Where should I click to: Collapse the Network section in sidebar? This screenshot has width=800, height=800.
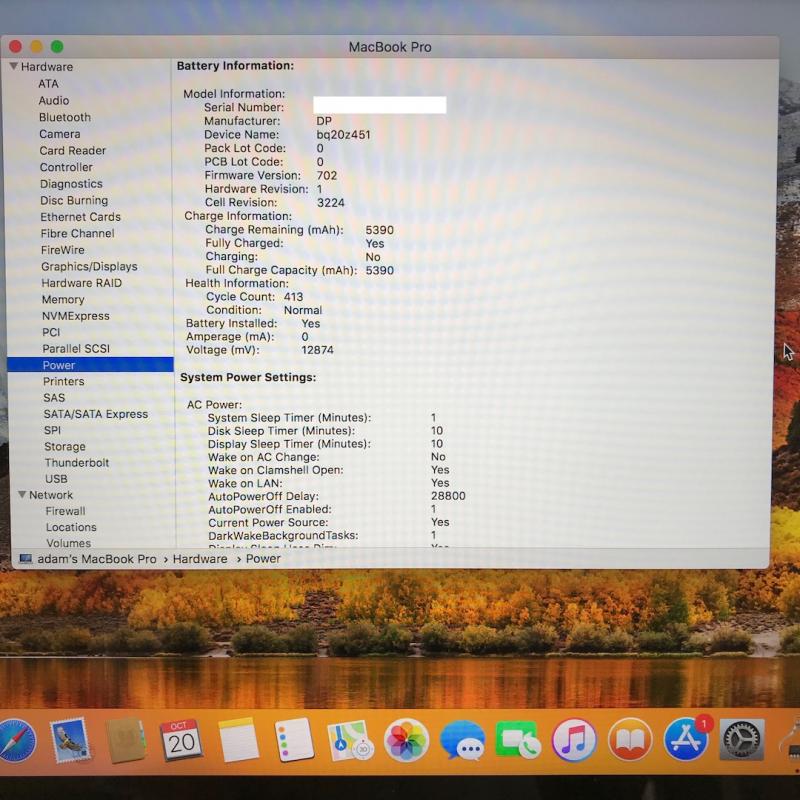22,494
